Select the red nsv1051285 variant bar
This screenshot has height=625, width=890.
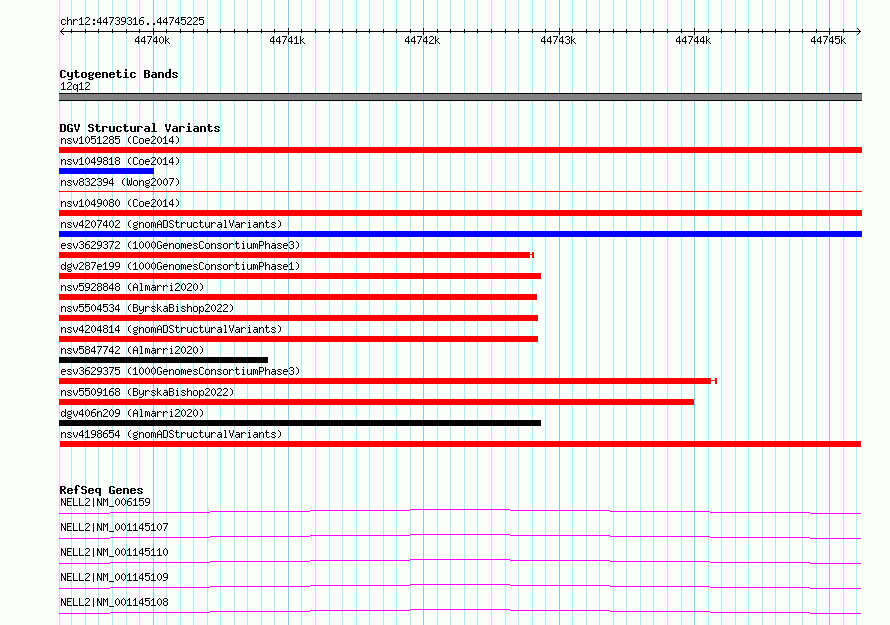[x=460, y=150]
